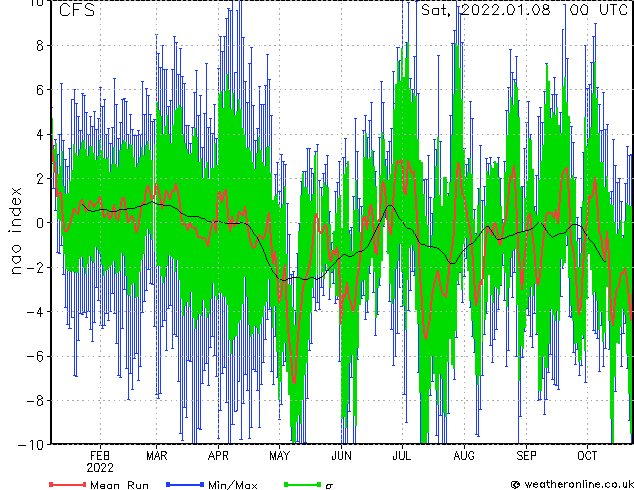Click the Mean Run legend label
634x490 pixels.
point(119,485)
